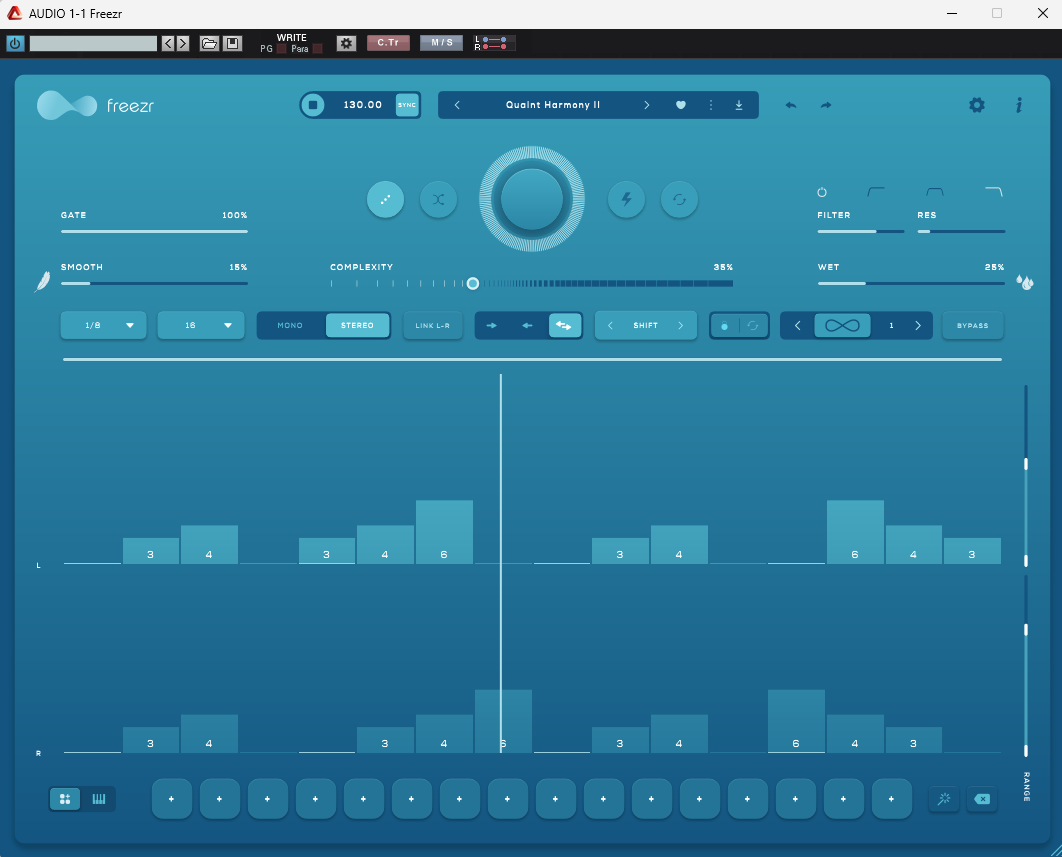Image resolution: width=1062 pixels, height=857 pixels.
Task: Open host plugin settings gear
Action: pyautogui.click(x=346, y=43)
